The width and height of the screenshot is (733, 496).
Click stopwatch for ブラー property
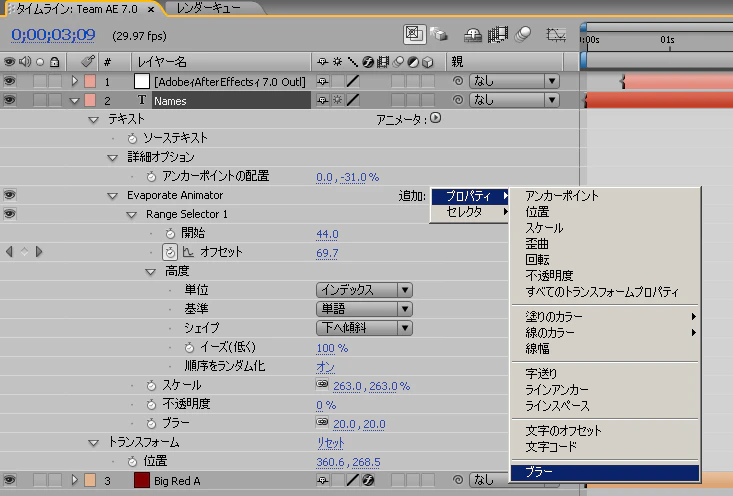[151, 424]
